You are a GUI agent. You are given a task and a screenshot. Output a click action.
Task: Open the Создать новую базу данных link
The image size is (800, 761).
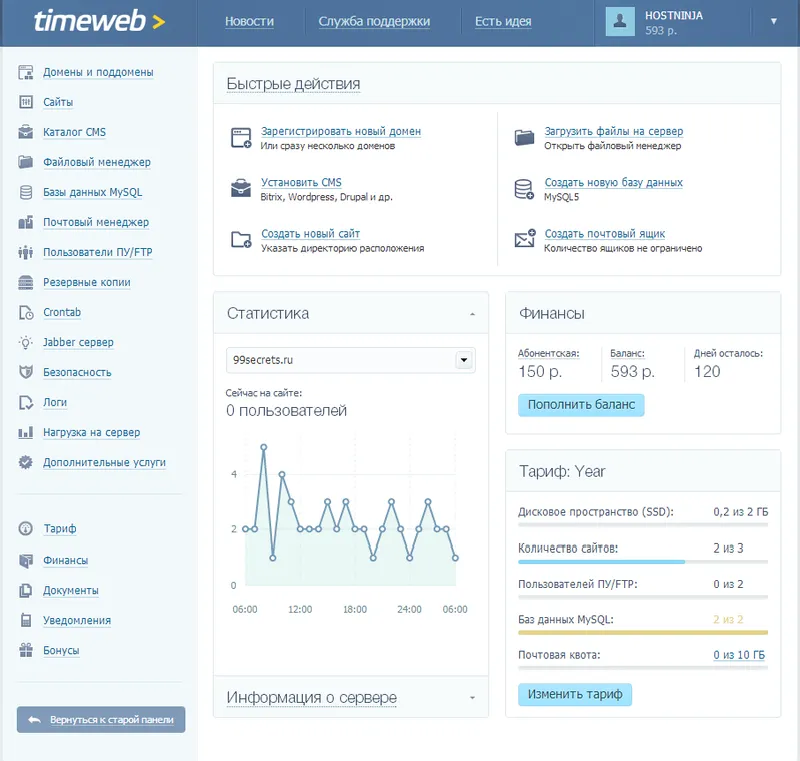(x=614, y=183)
